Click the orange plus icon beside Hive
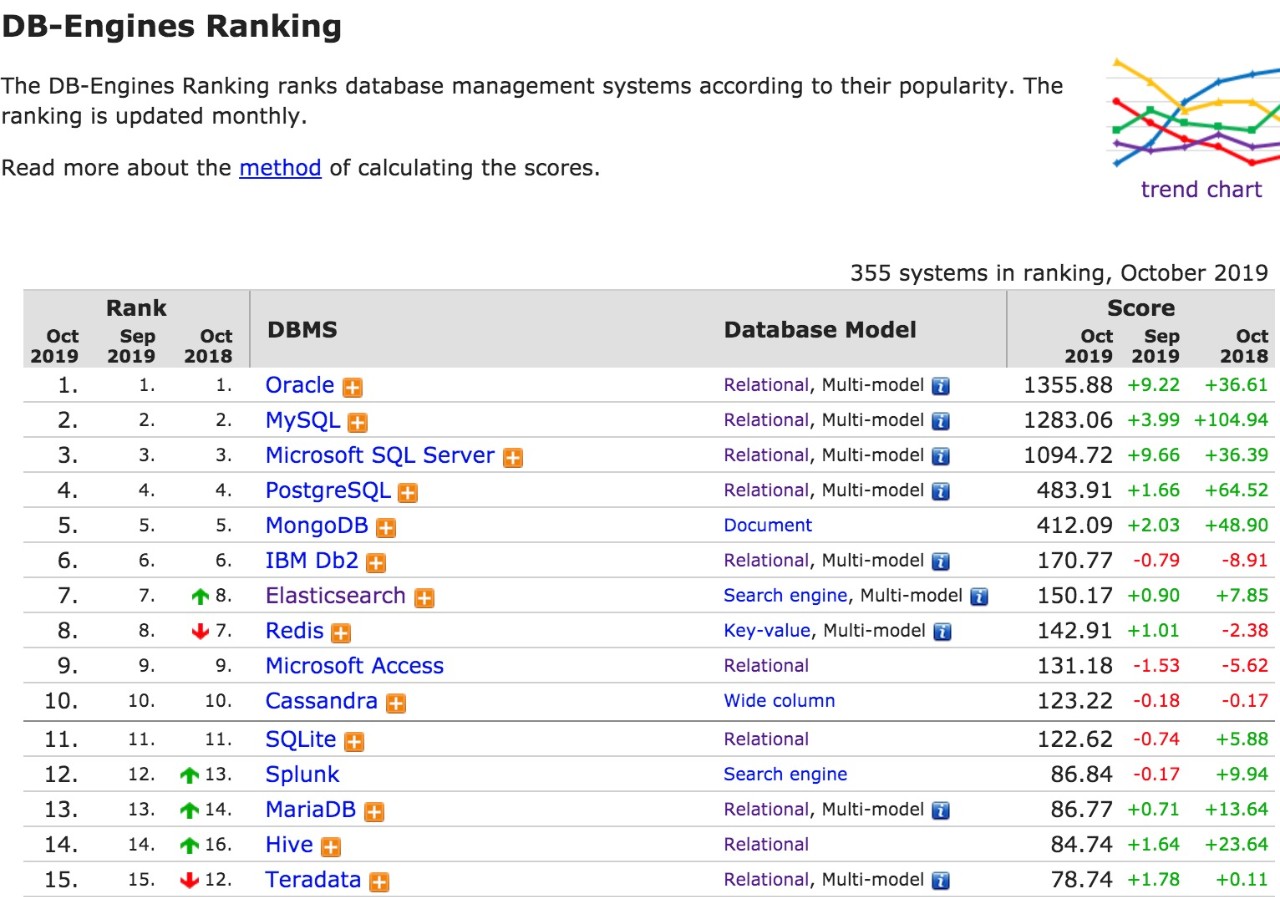The image size is (1280, 897). click(331, 847)
